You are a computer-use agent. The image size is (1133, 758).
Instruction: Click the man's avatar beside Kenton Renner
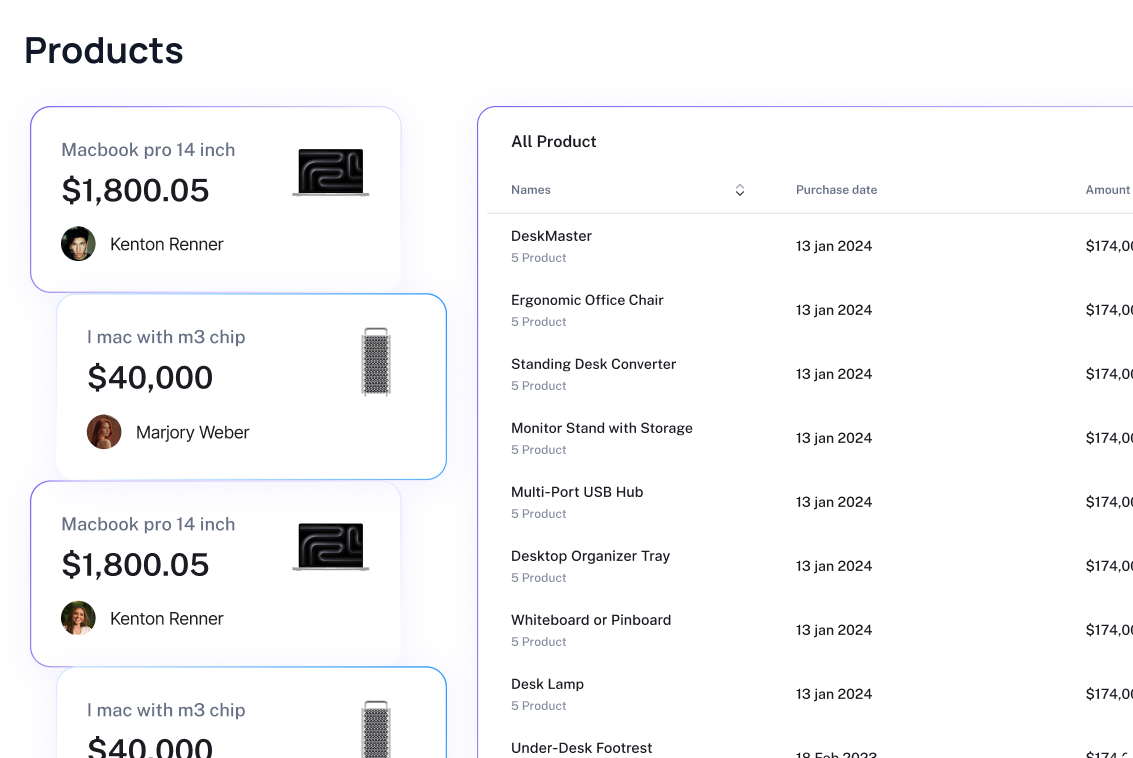pos(78,244)
